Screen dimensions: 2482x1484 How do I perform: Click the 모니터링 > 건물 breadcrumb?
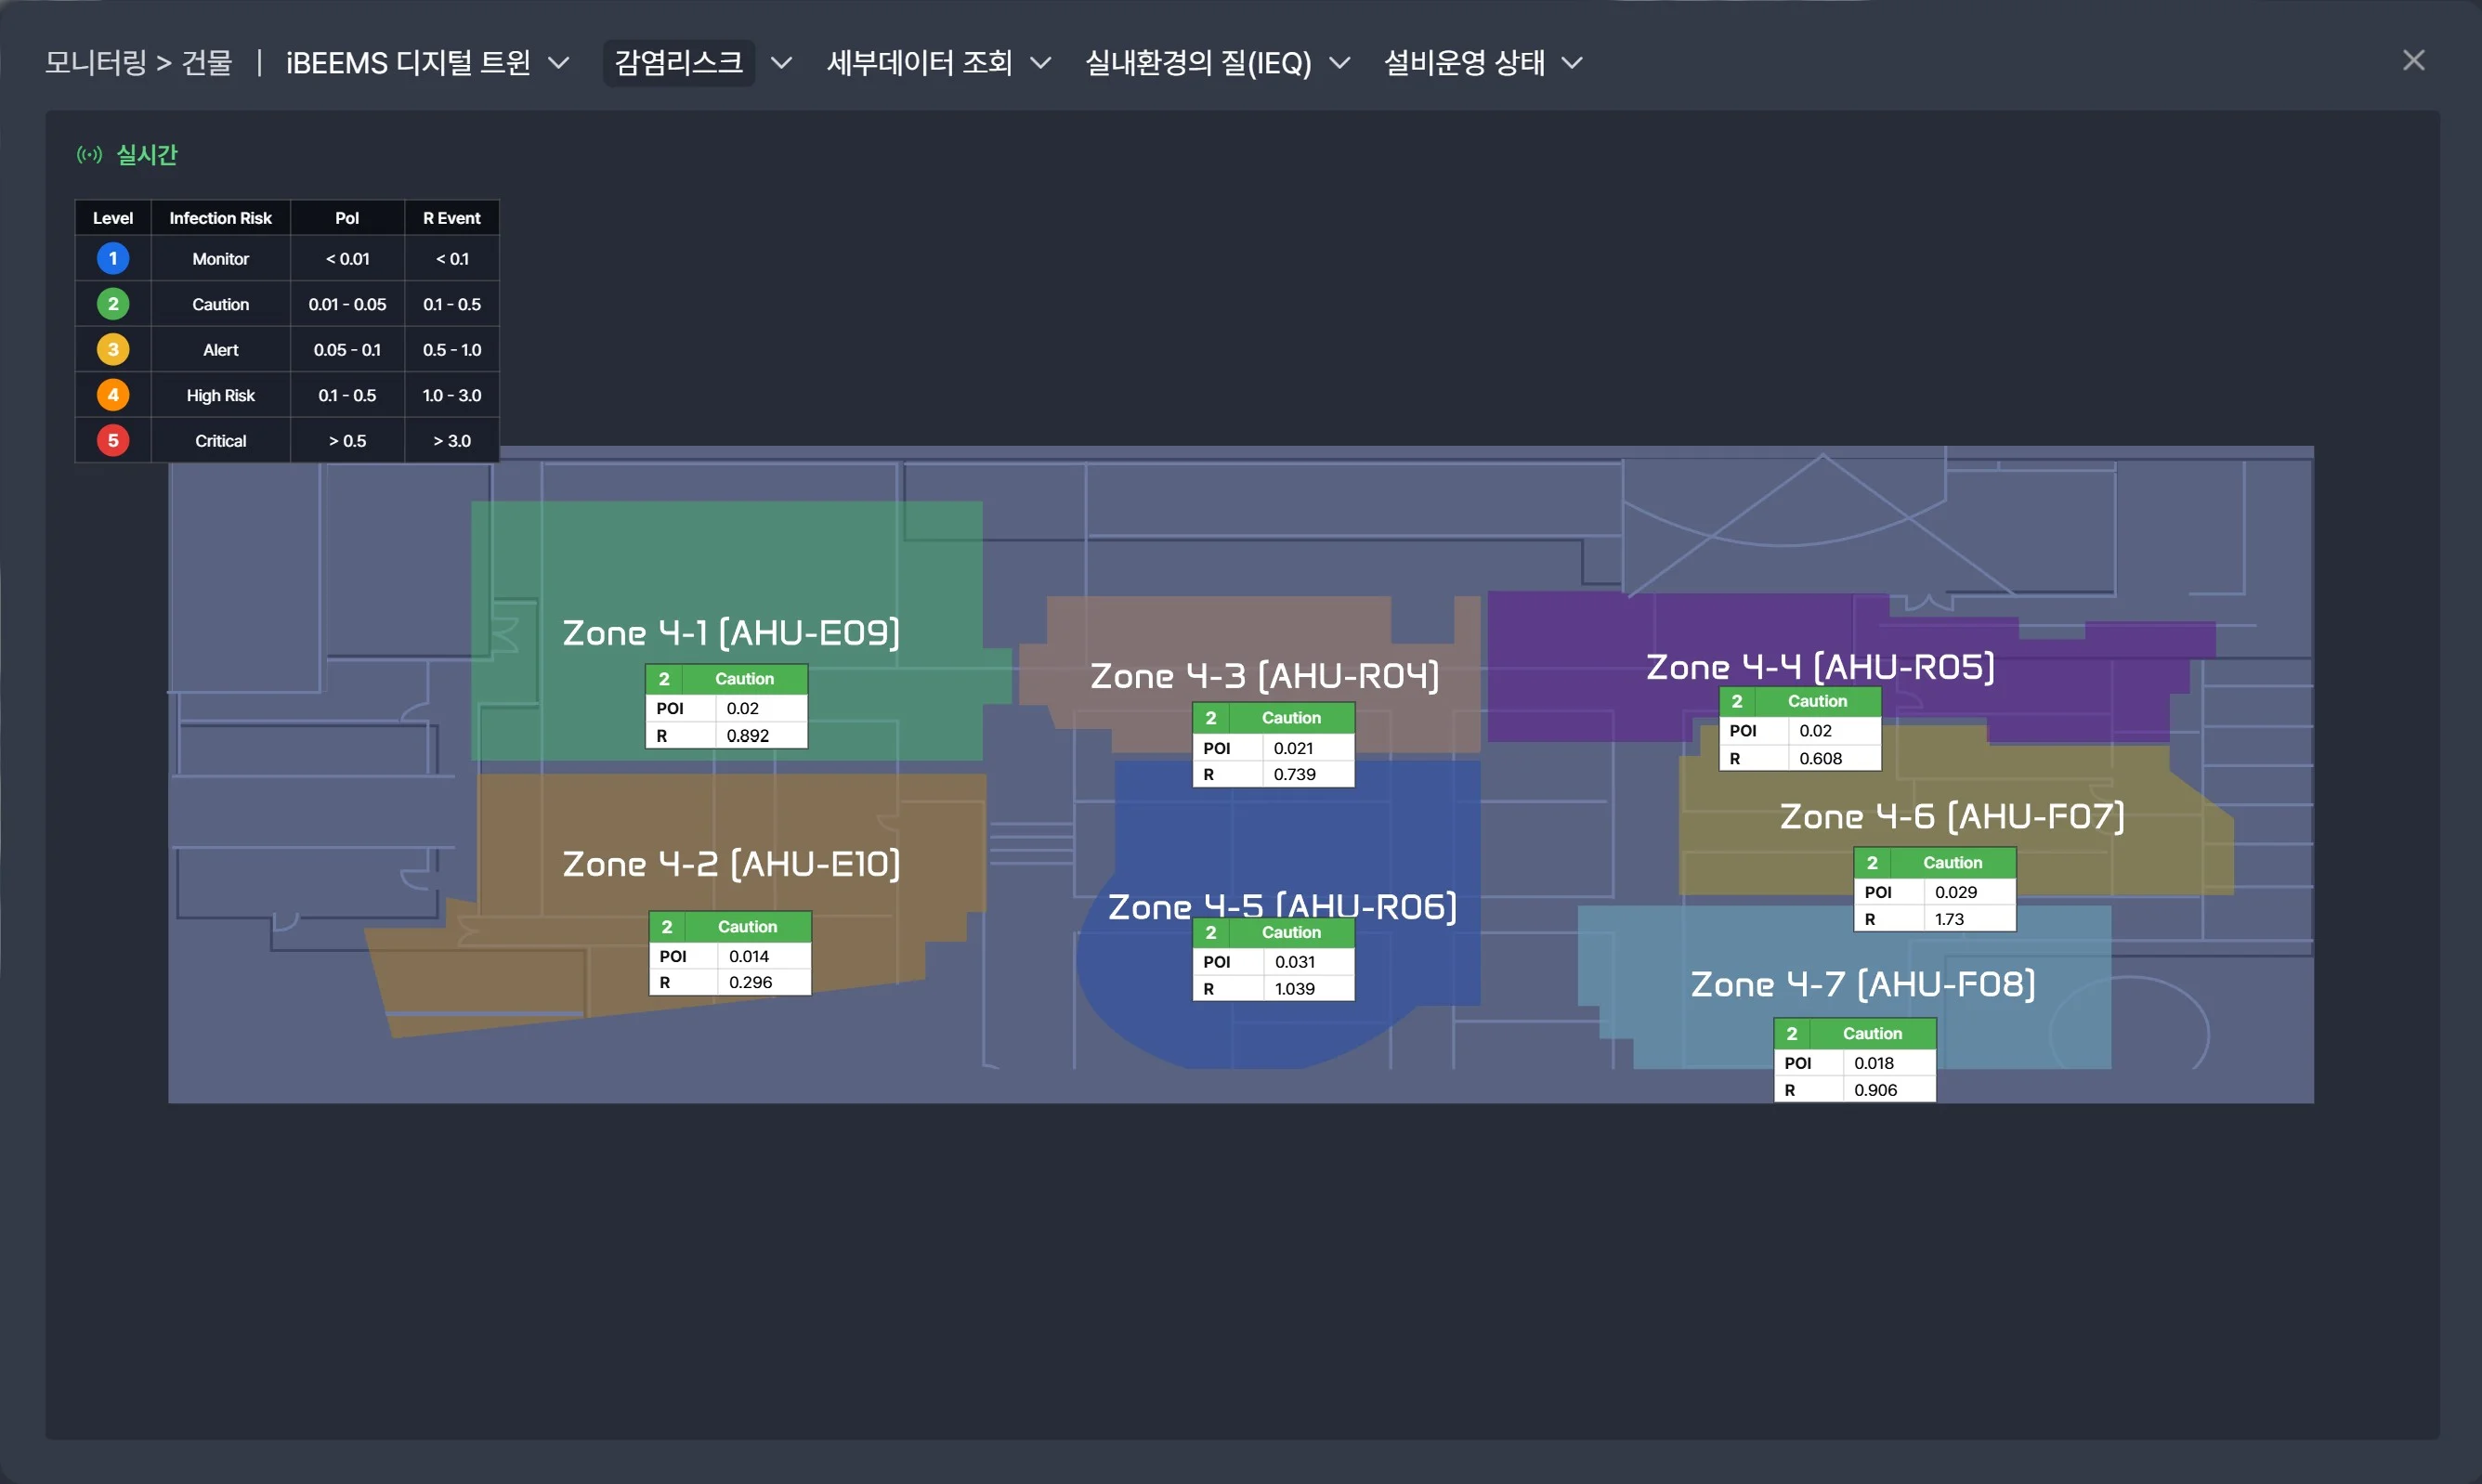[138, 63]
